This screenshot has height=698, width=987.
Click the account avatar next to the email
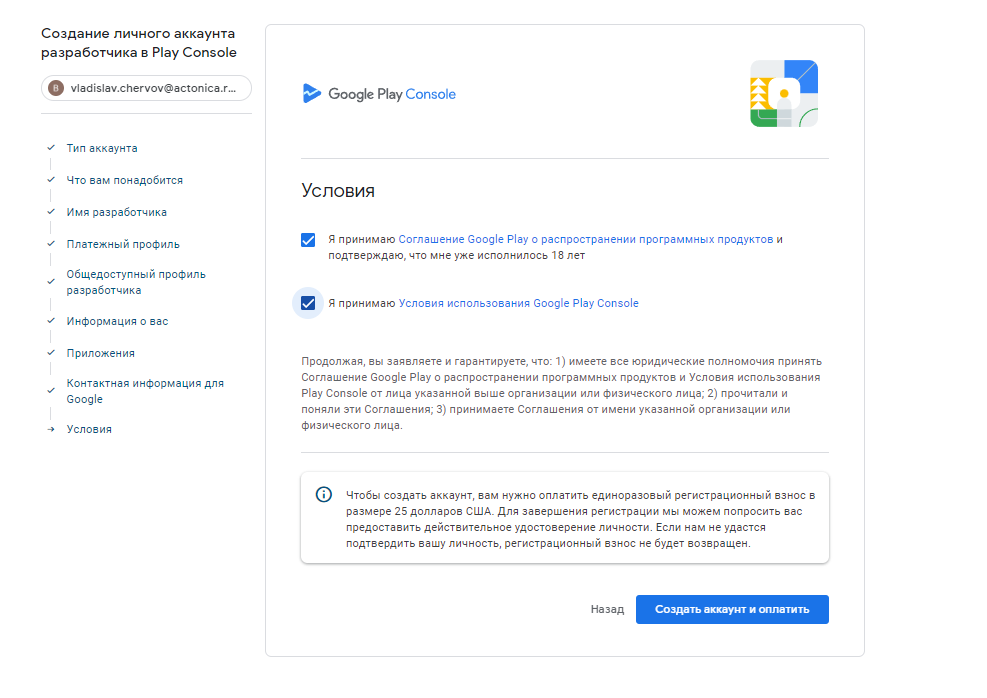pyautogui.click(x=56, y=89)
